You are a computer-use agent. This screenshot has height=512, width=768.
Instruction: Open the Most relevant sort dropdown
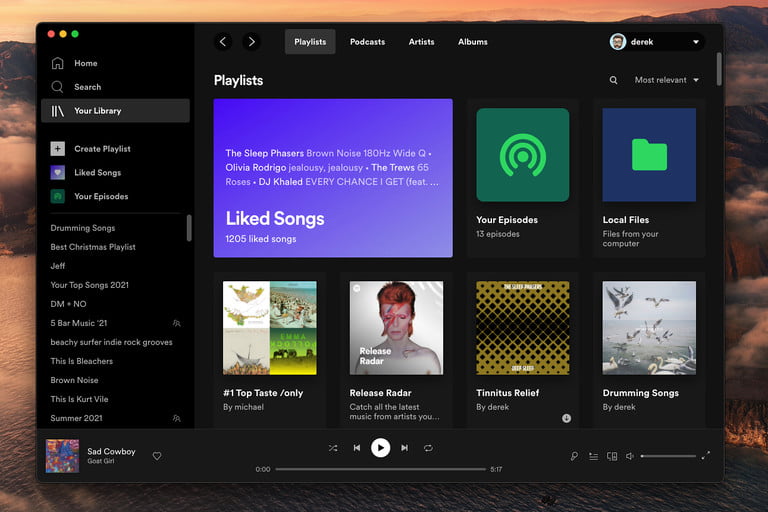tap(666, 80)
